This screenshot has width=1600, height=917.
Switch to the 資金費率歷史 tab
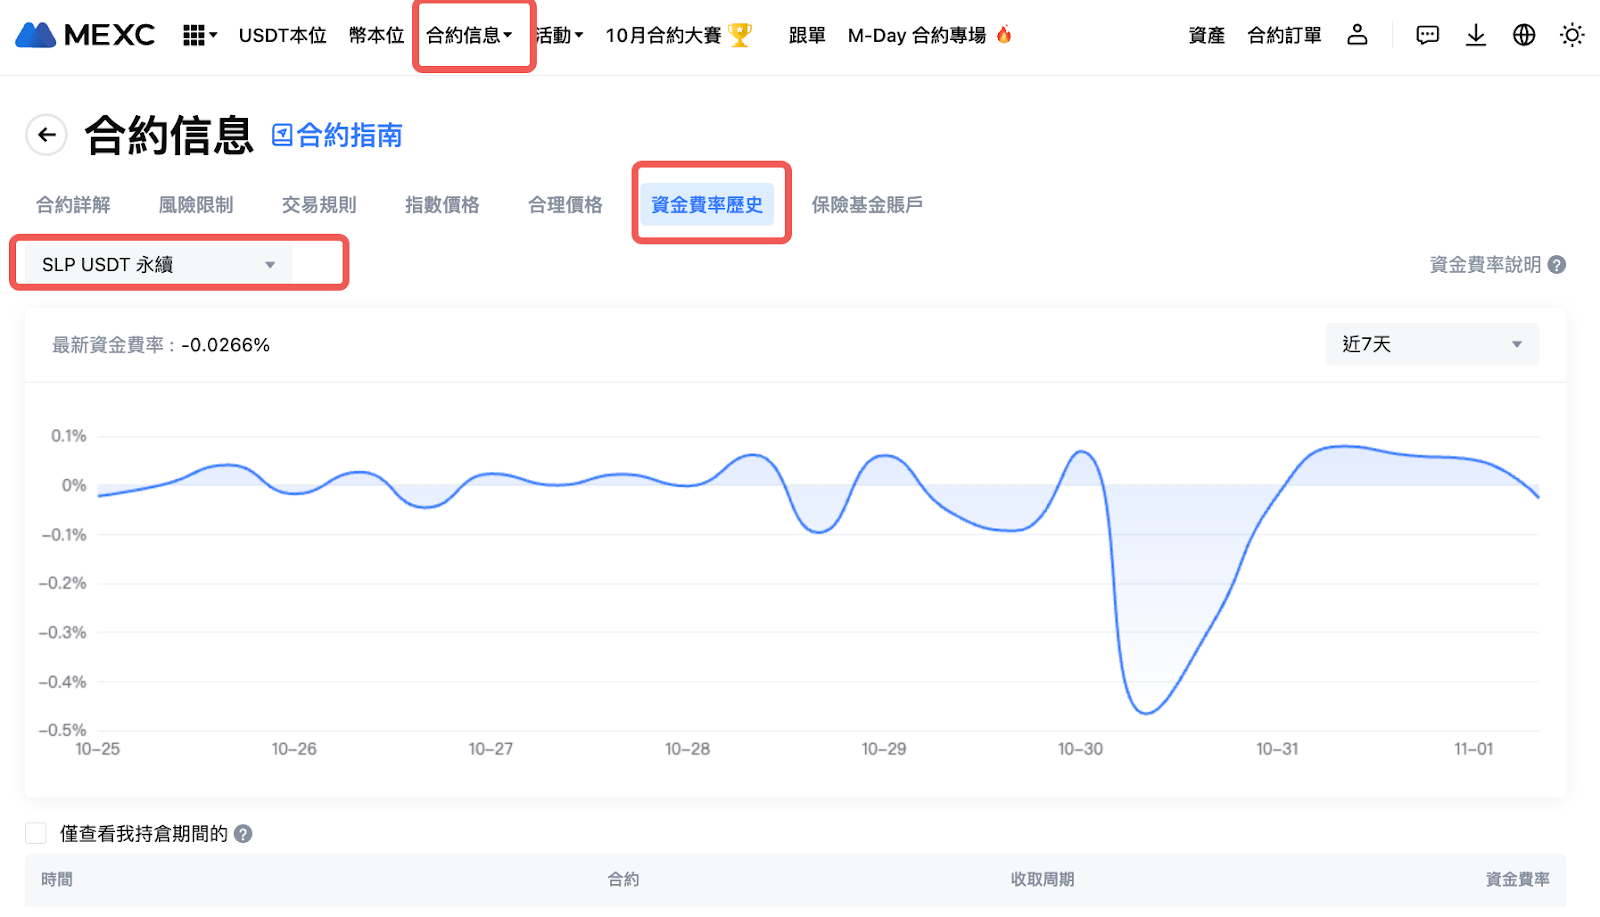[x=707, y=205]
